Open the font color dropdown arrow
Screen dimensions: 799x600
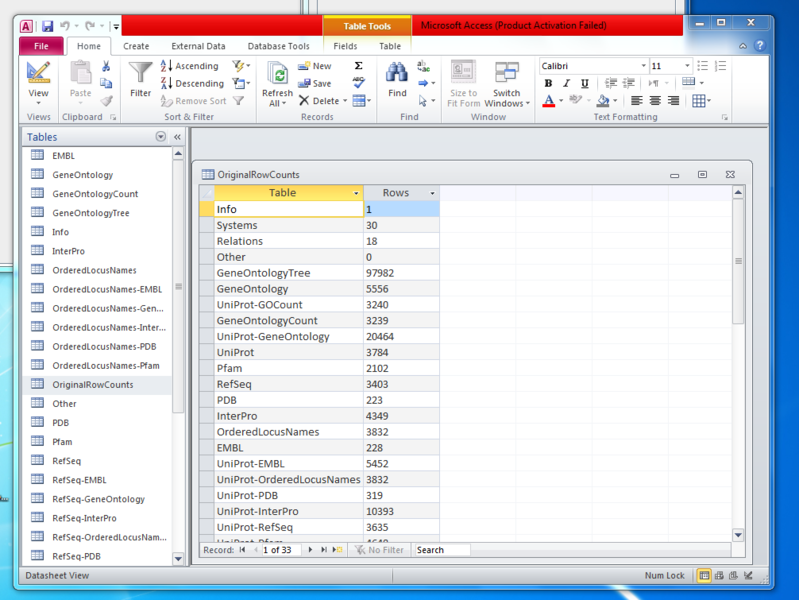click(561, 100)
